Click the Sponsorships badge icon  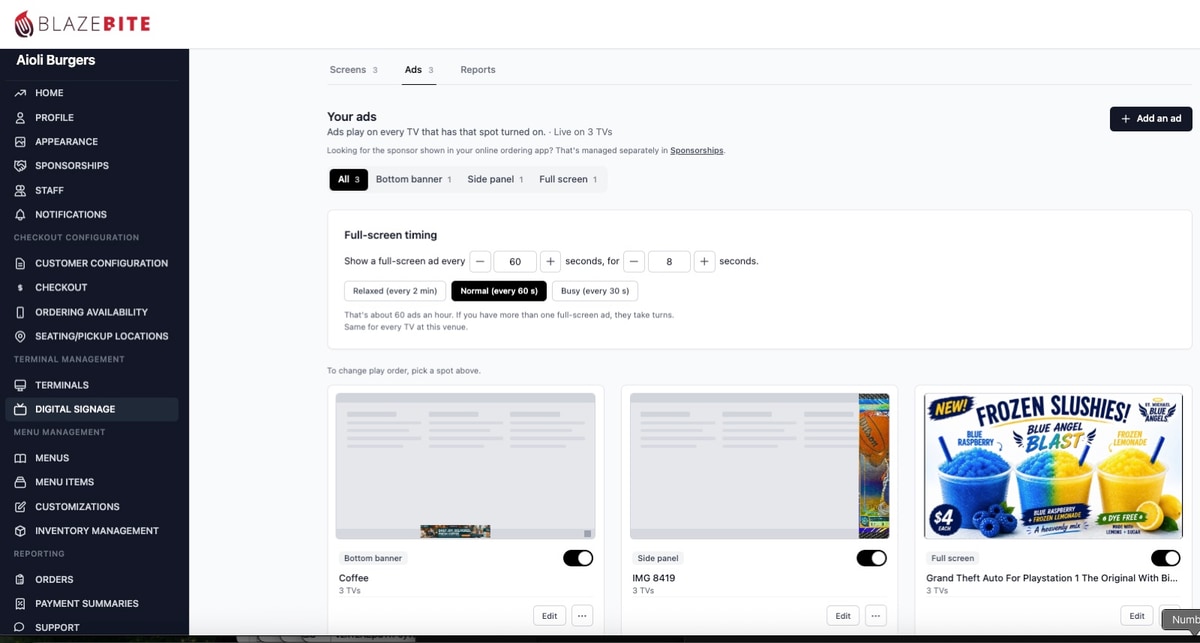pyautogui.click(x=20, y=166)
